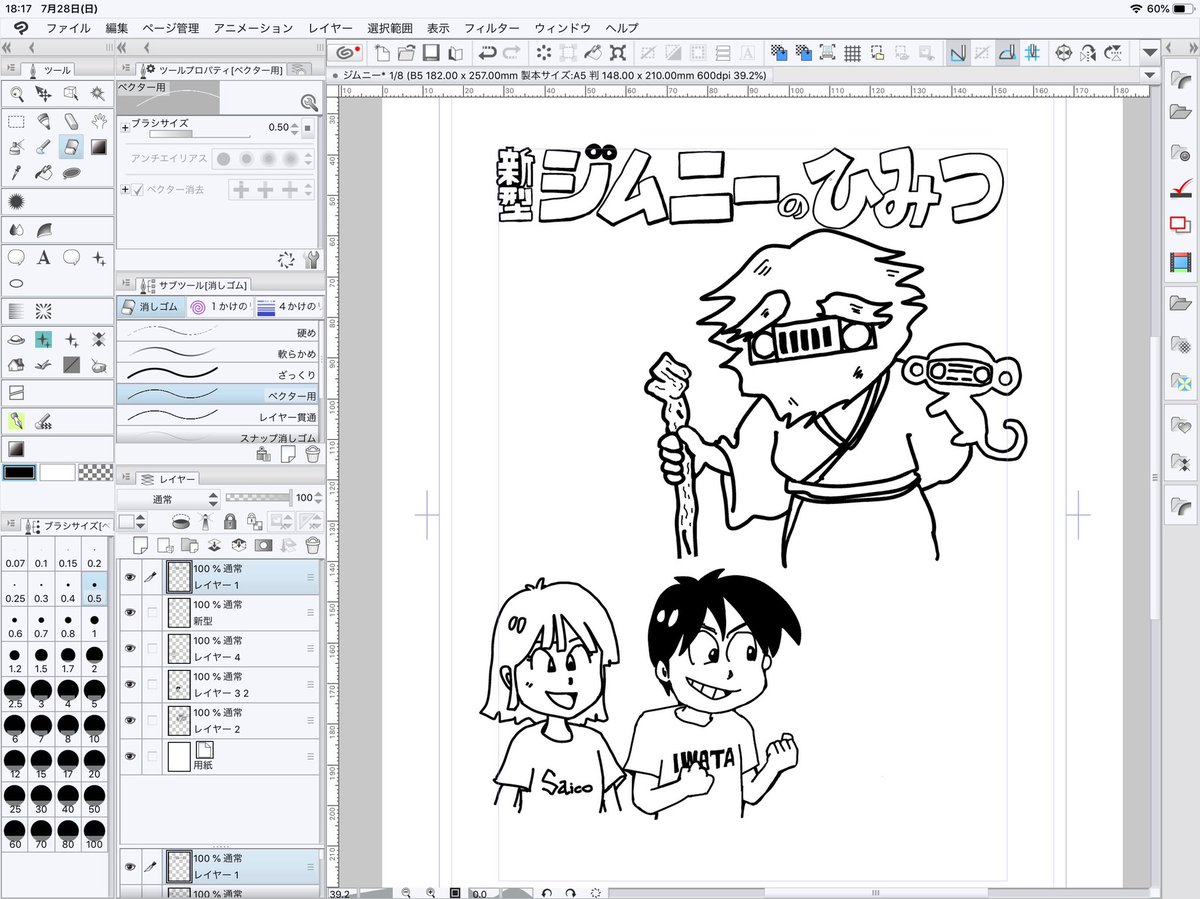This screenshot has height=899, width=1200.
Task: Open the アニメーション menu
Action: tap(253, 28)
